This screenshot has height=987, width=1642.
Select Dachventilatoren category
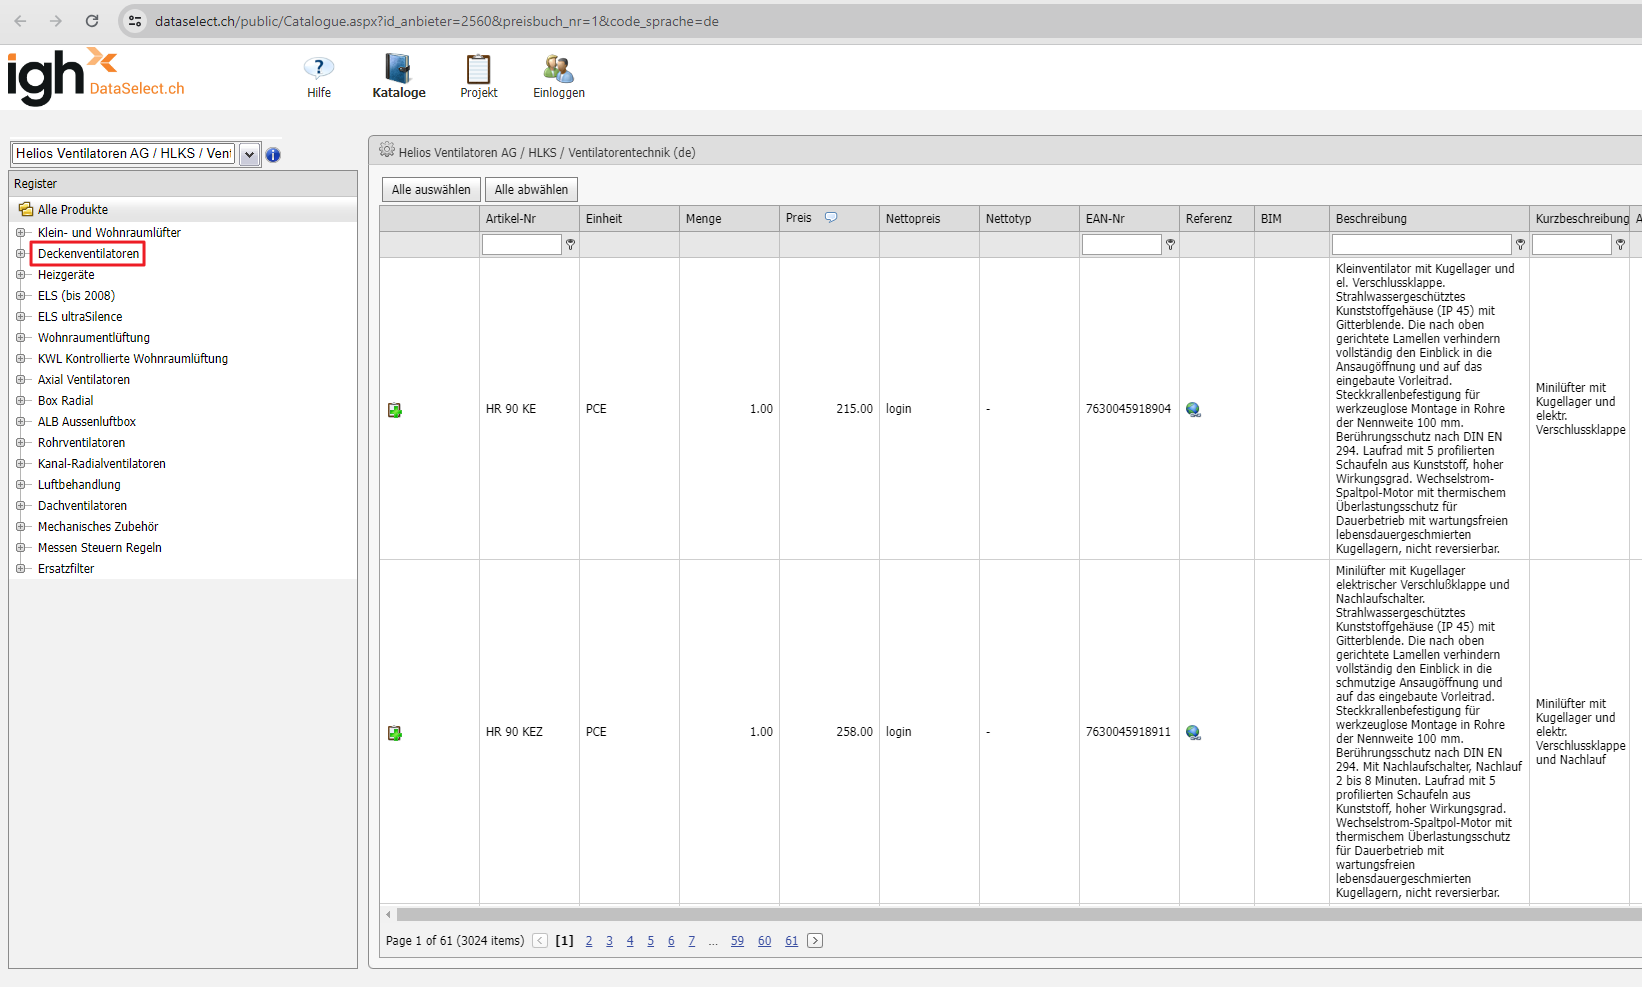click(x=82, y=505)
